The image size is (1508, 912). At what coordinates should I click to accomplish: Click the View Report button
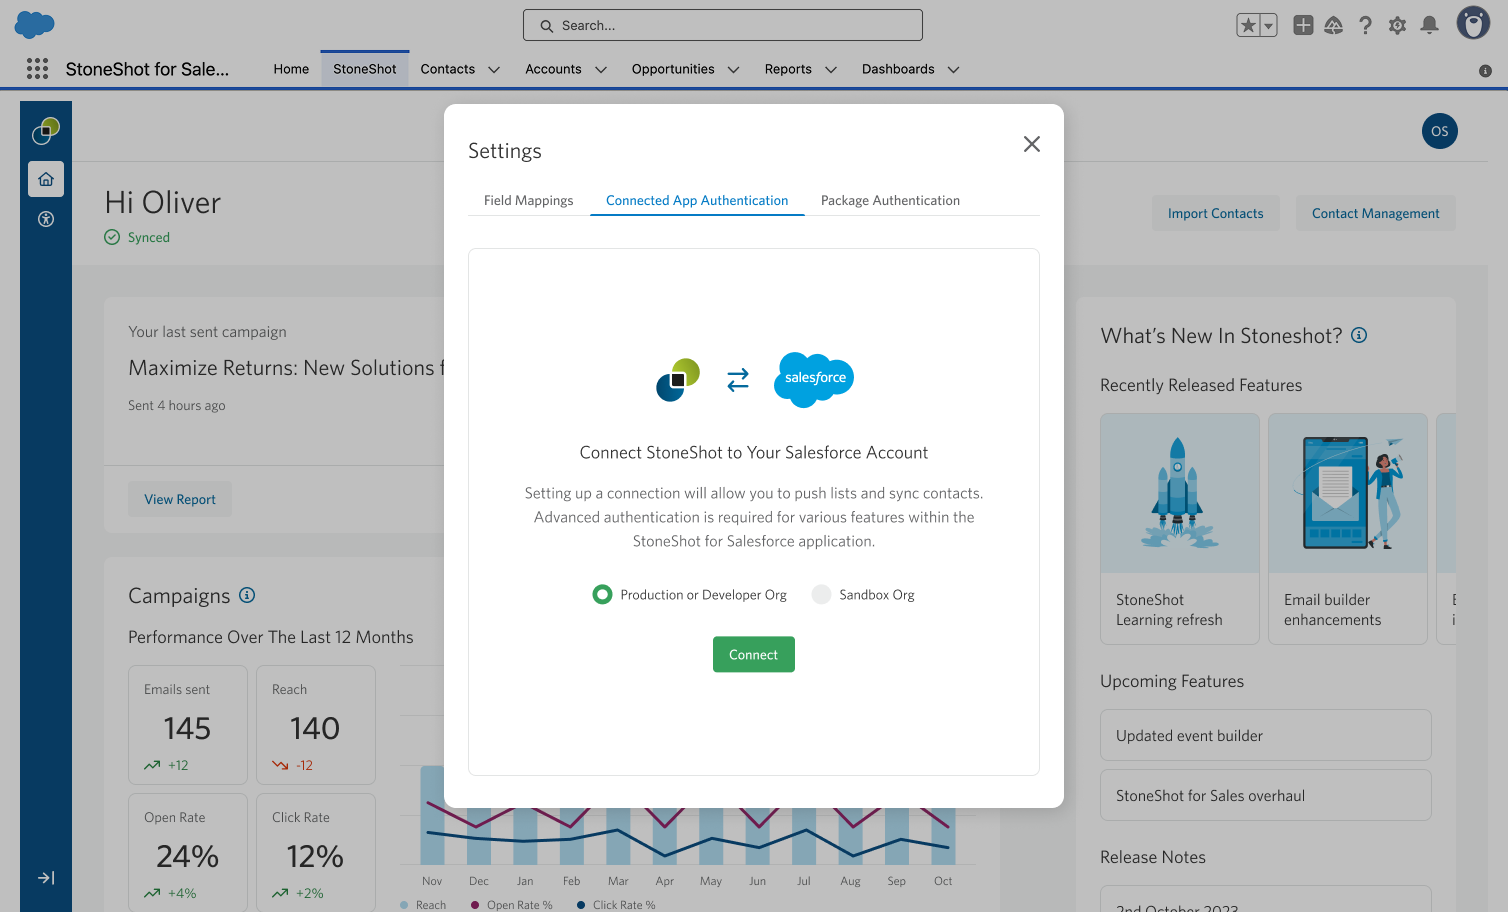[x=180, y=499]
